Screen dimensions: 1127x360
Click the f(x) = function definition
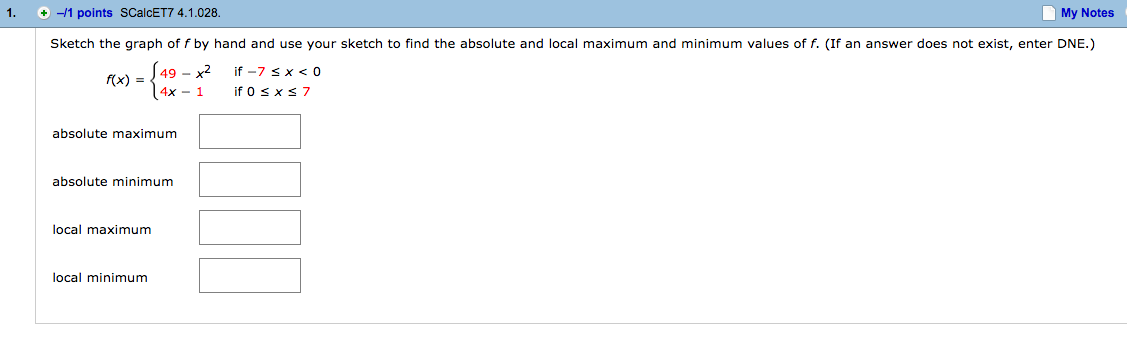125,80
